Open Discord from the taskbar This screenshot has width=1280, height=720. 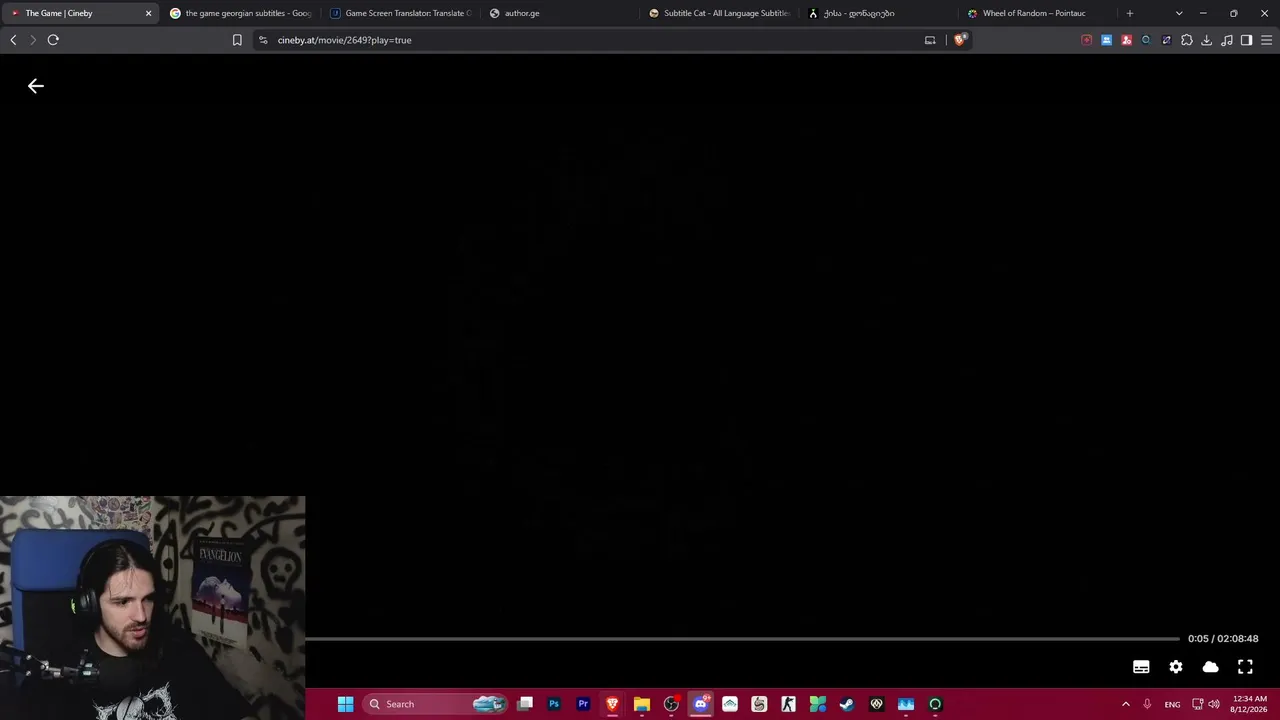700,704
